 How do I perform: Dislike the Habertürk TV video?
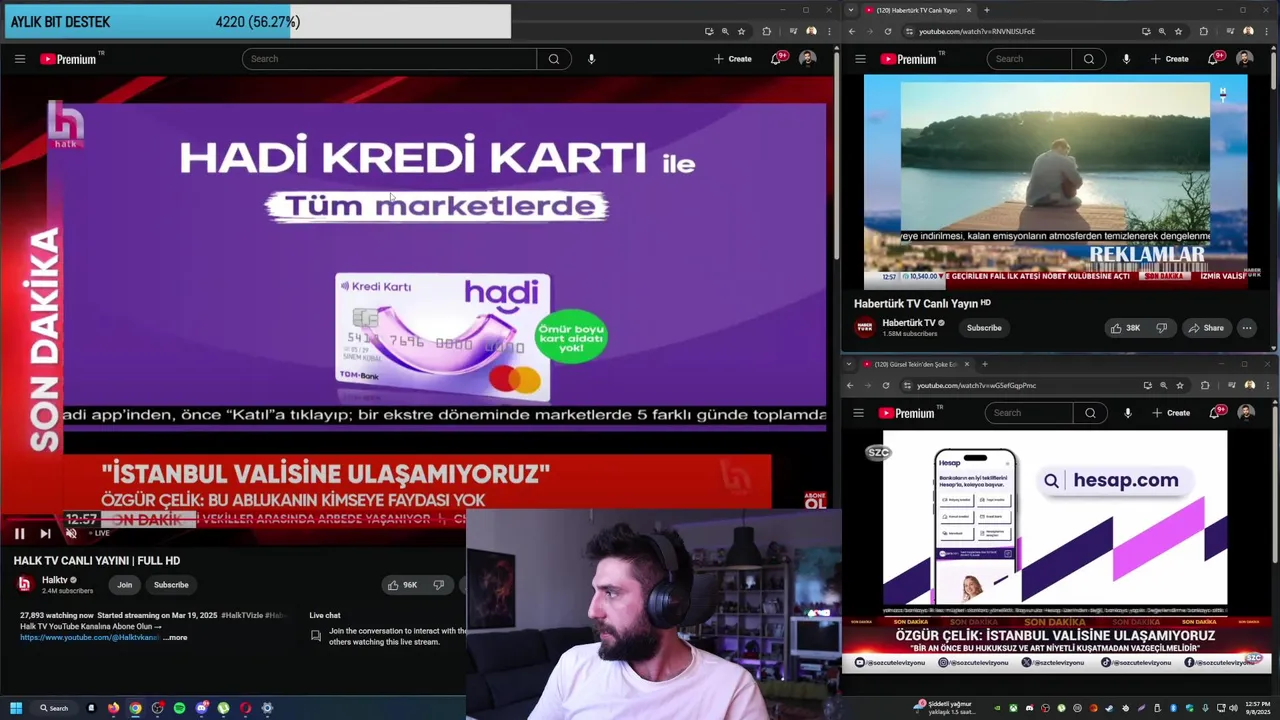(1161, 328)
